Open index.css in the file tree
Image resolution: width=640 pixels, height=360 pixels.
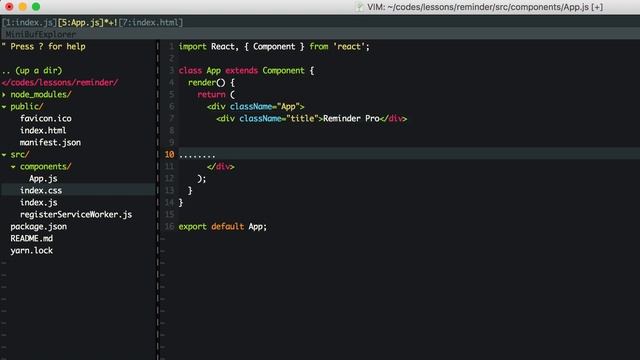pyautogui.click(x=41, y=190)
